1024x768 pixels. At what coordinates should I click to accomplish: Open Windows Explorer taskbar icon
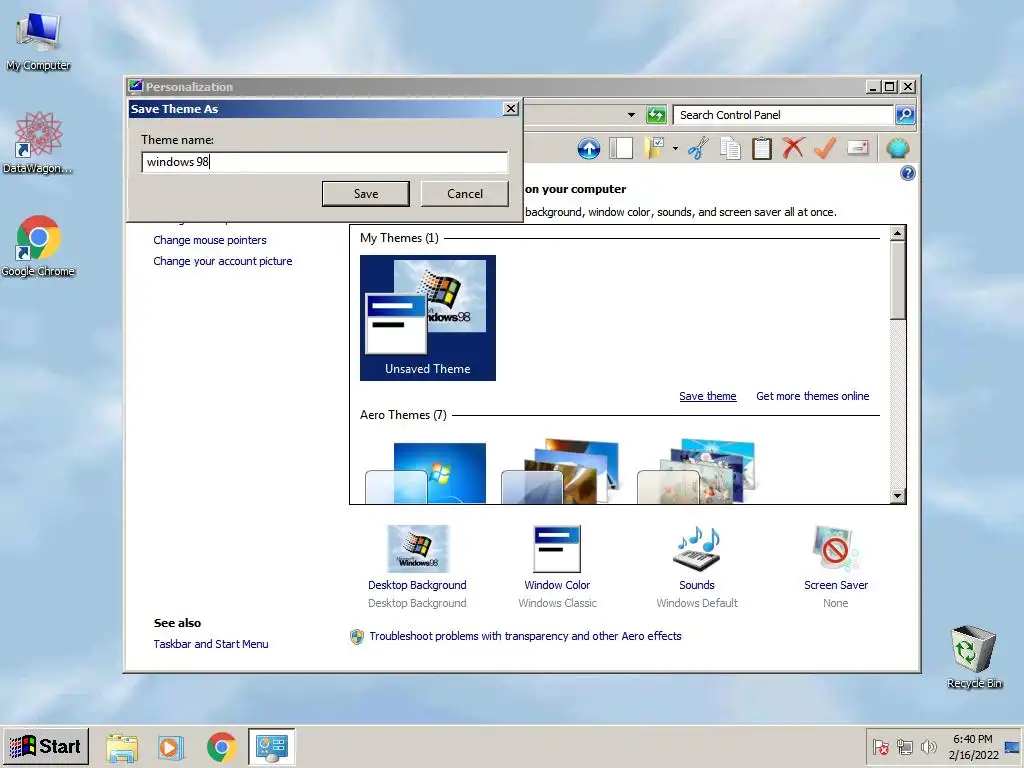(x=122, y=747)
